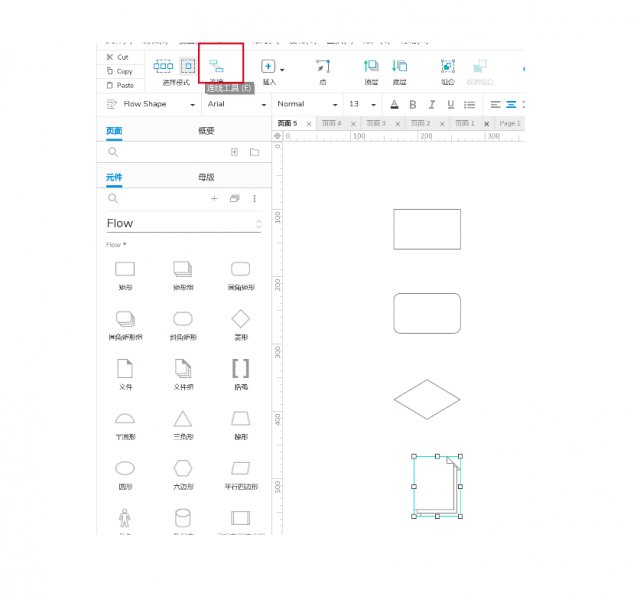Open the 页面 2 canvas tab

(420, 123)
